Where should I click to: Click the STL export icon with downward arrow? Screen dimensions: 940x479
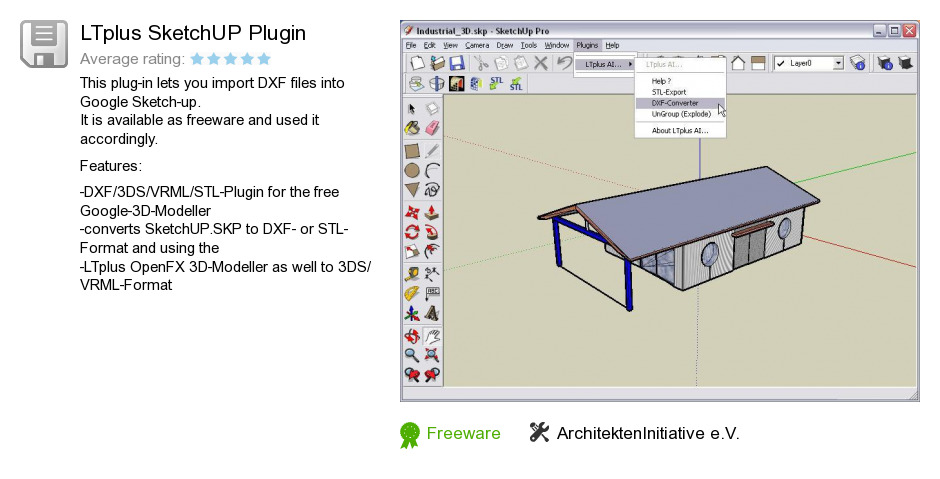496,83
